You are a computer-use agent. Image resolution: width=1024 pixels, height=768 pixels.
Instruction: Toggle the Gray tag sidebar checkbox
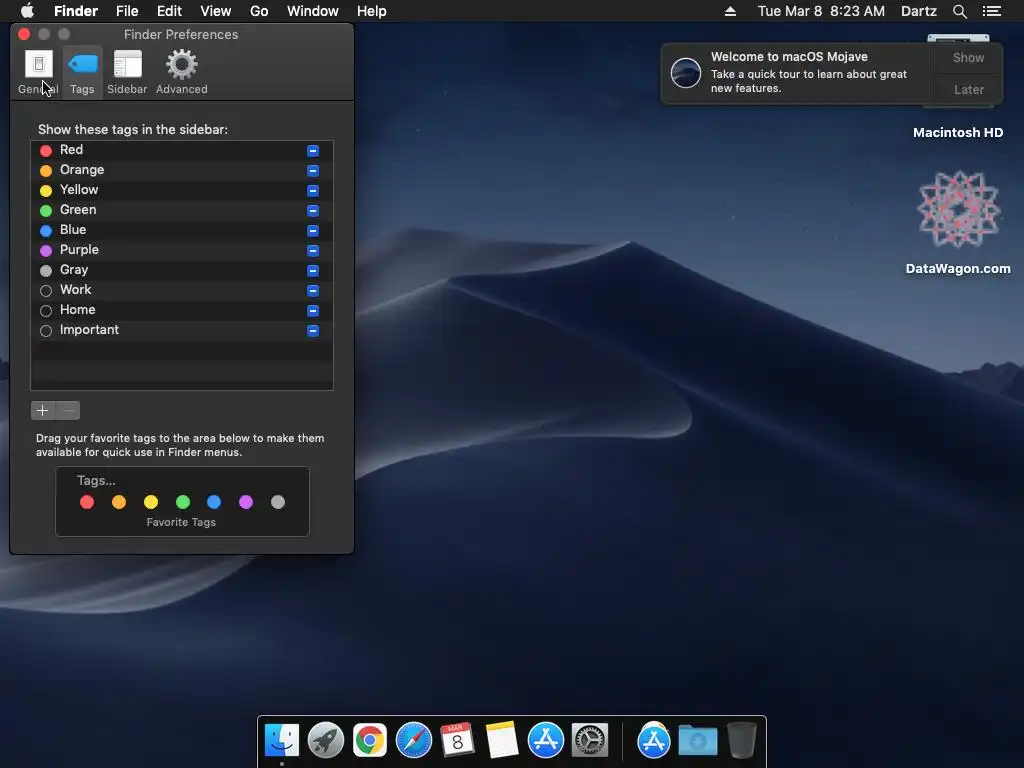(x=313, y=270)
